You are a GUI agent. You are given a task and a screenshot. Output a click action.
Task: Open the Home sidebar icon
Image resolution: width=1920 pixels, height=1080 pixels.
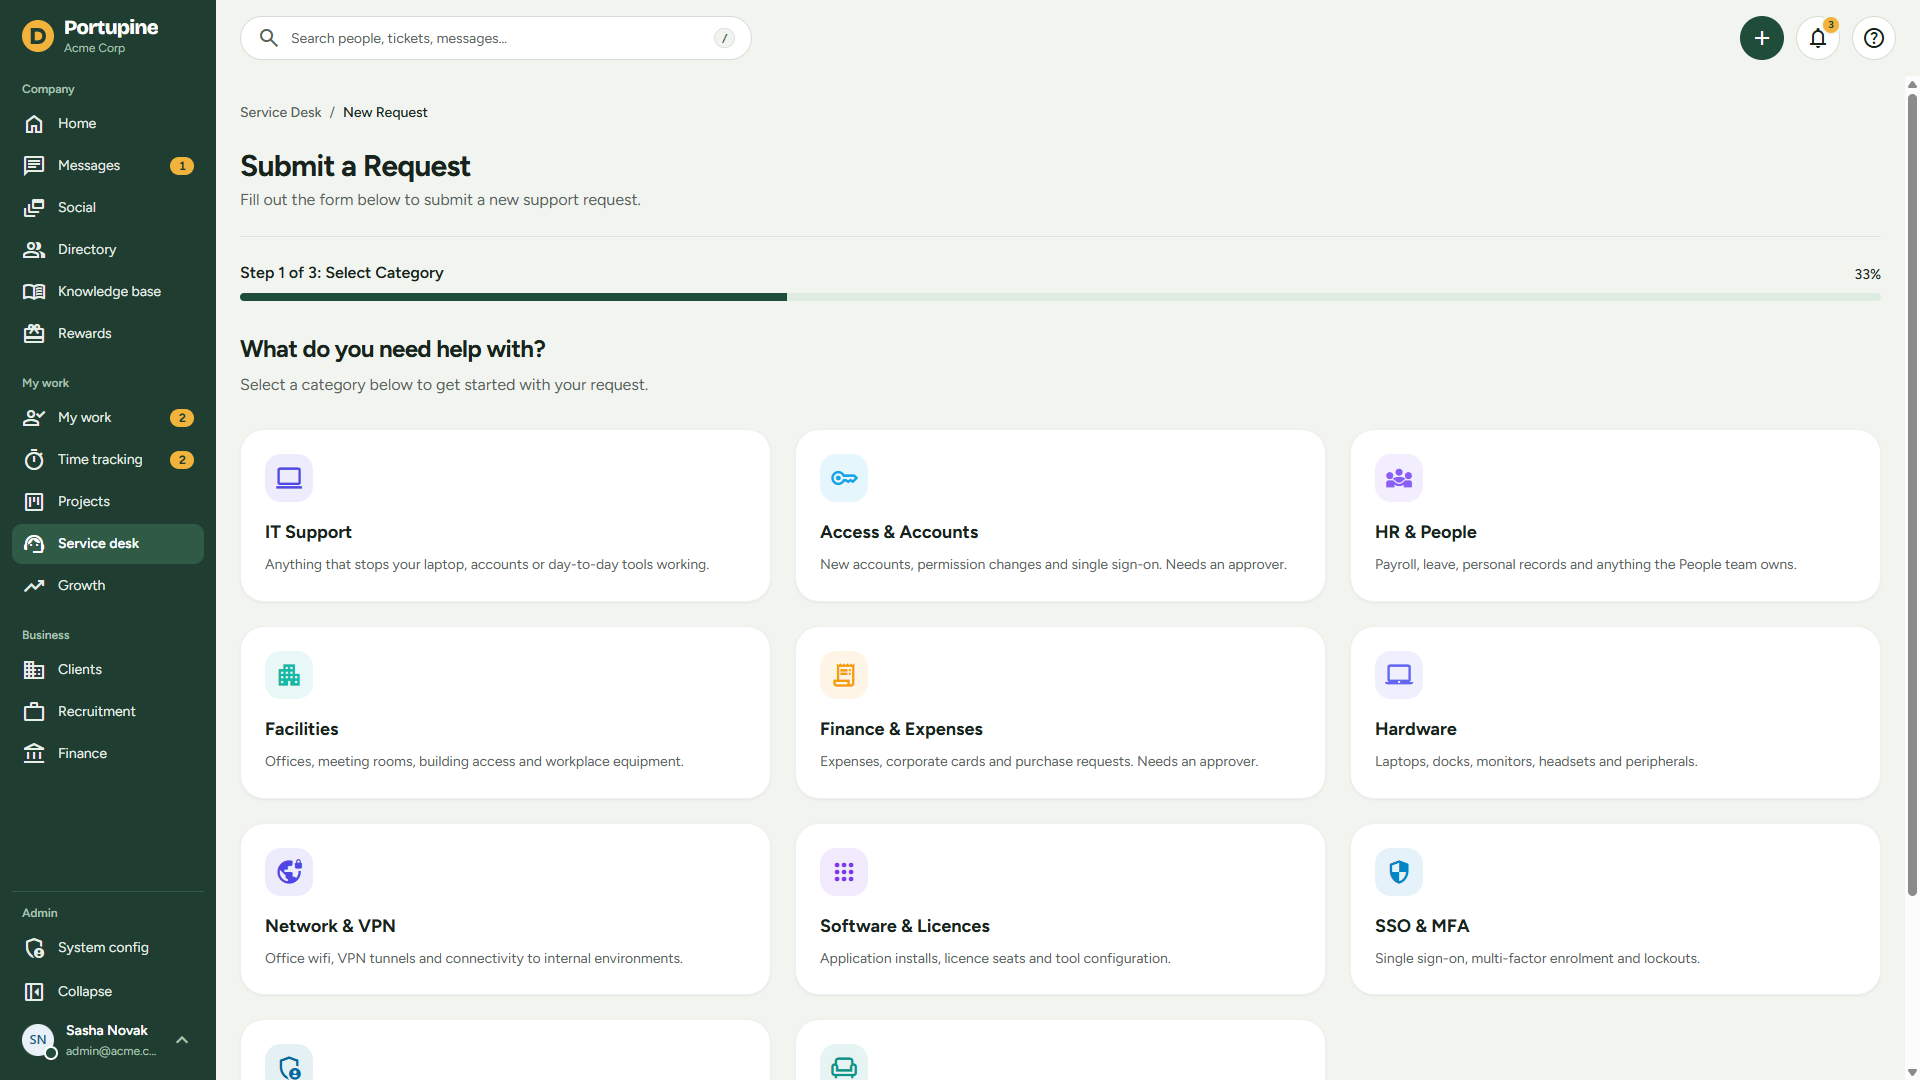tap(34, 124)
